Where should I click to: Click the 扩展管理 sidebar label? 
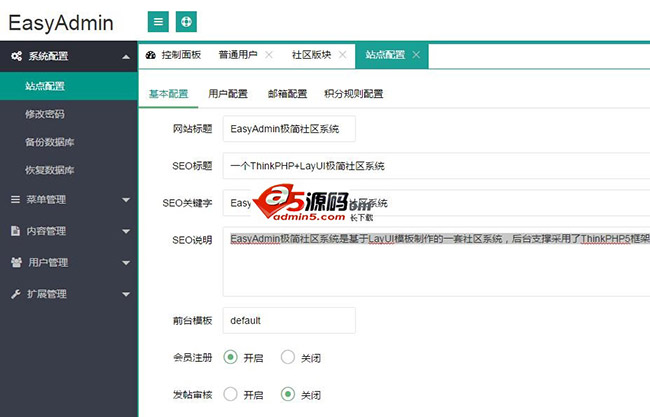click(x=46, y=294)
